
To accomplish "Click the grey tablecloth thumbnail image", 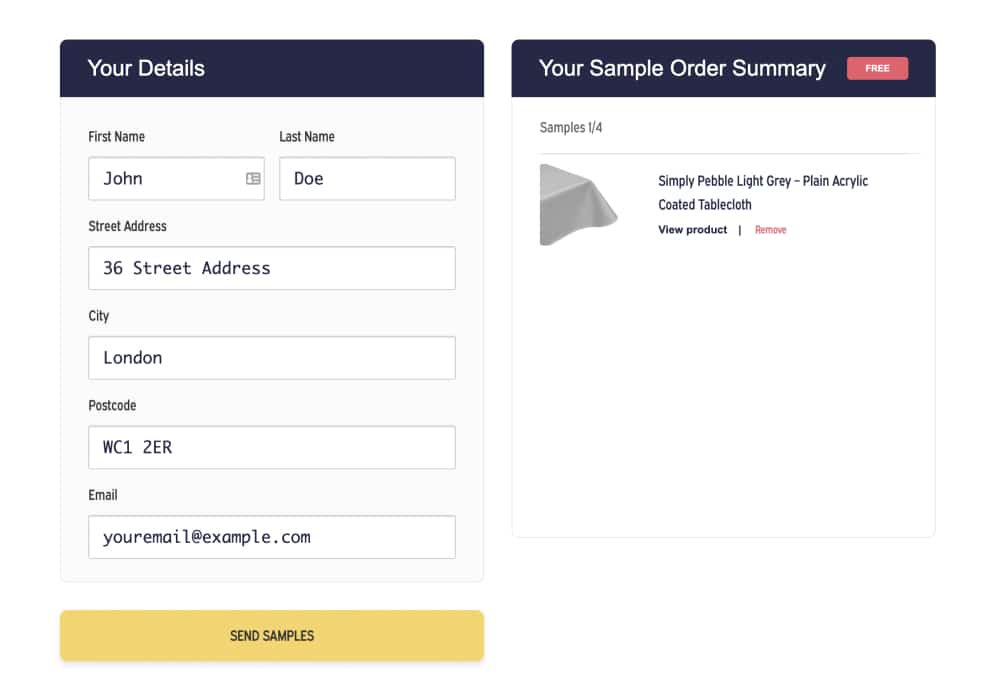I will click(578, 205).
